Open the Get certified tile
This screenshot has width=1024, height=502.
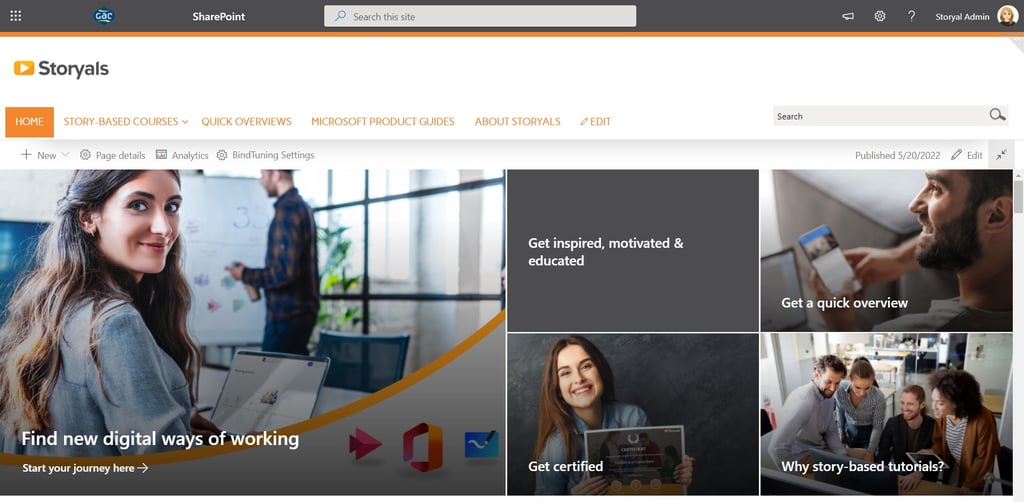(x=633, y=415)
